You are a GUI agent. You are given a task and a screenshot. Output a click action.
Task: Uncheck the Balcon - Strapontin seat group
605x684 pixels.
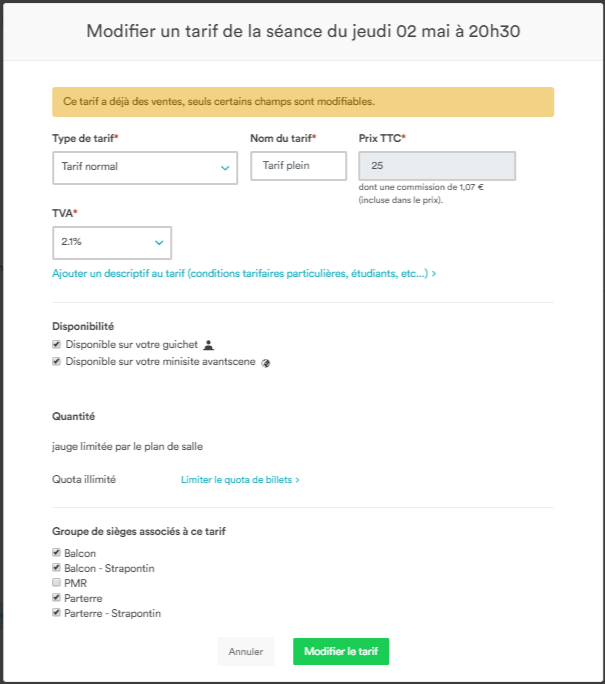[x=57, y=568]
